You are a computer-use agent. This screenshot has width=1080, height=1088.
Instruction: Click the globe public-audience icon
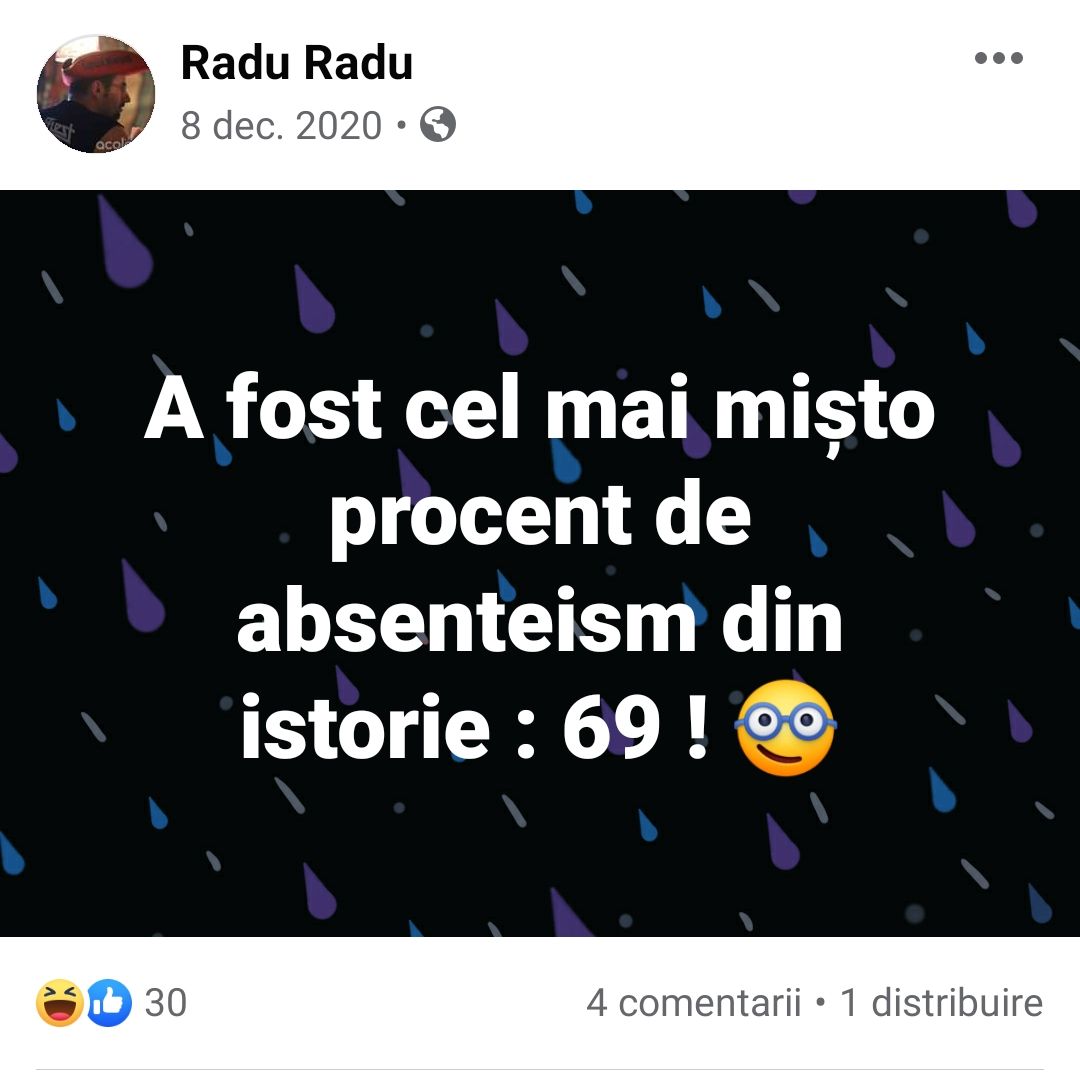(438, 125)
